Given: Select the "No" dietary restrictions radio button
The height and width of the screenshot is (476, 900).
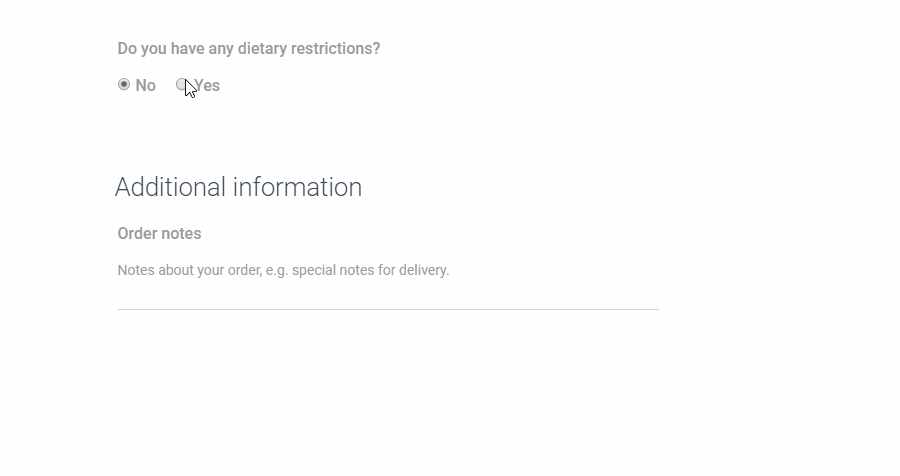Looking at the screenshot, I should point(124,85).
